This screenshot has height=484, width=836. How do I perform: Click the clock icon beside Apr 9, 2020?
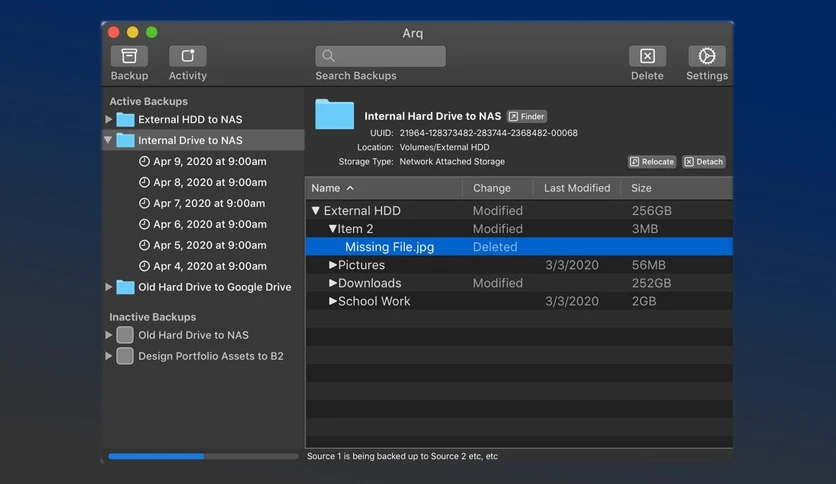tap(144, 161)
